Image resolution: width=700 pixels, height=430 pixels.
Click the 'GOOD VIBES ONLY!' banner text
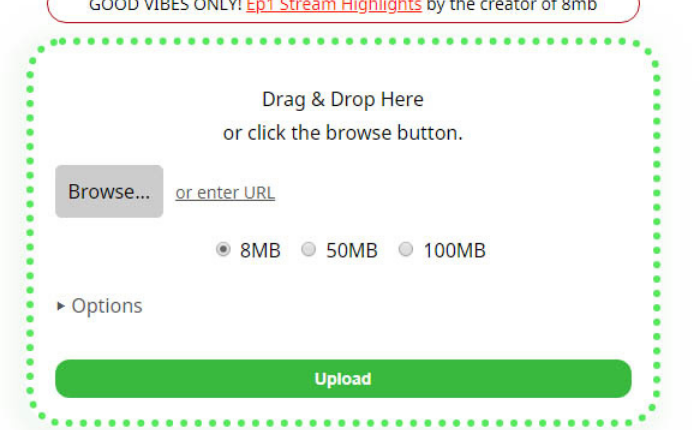point(165,6)
